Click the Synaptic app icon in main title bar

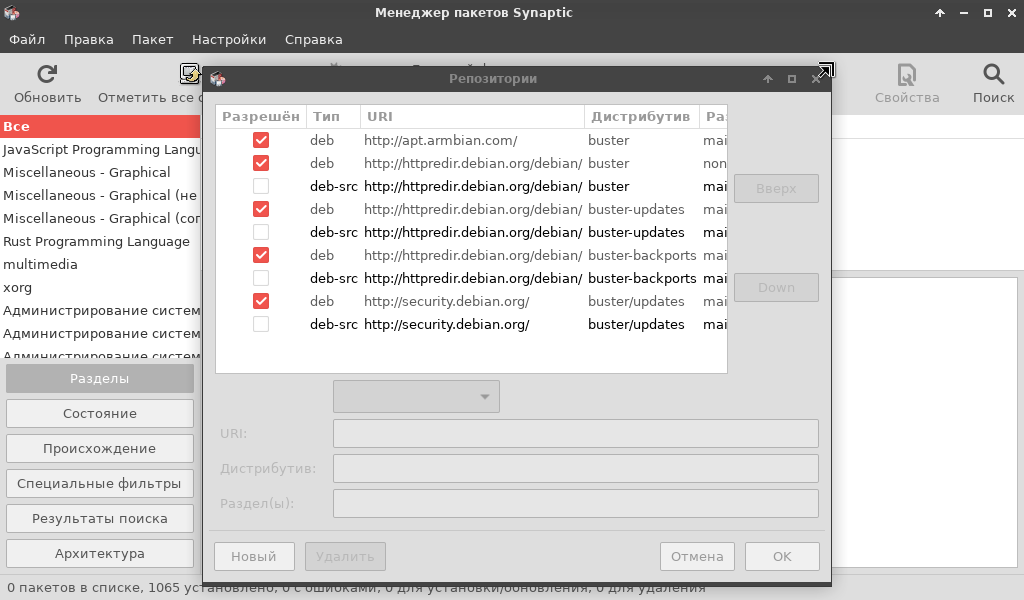pyautogui.click(x=12, y=12)
